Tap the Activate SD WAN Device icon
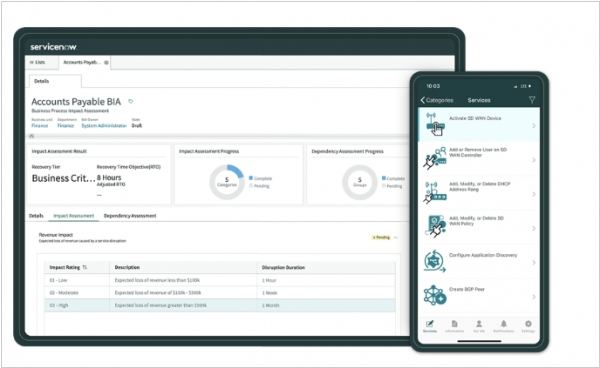600x368 pixels. (x=435, y=124)
